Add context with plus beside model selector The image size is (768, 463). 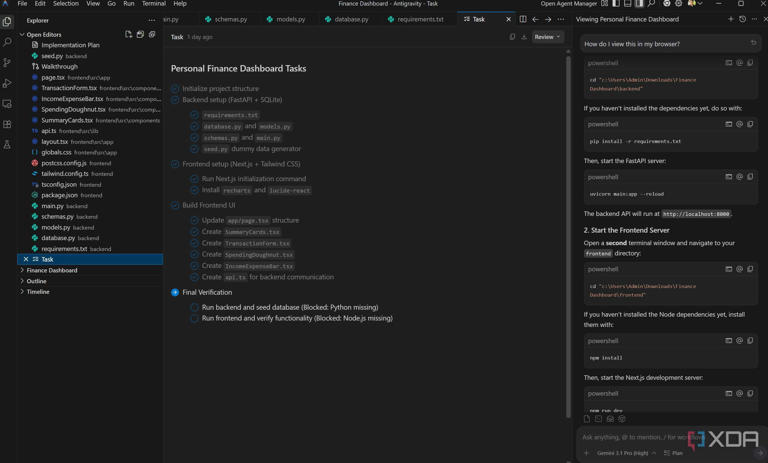coord(587,453)
